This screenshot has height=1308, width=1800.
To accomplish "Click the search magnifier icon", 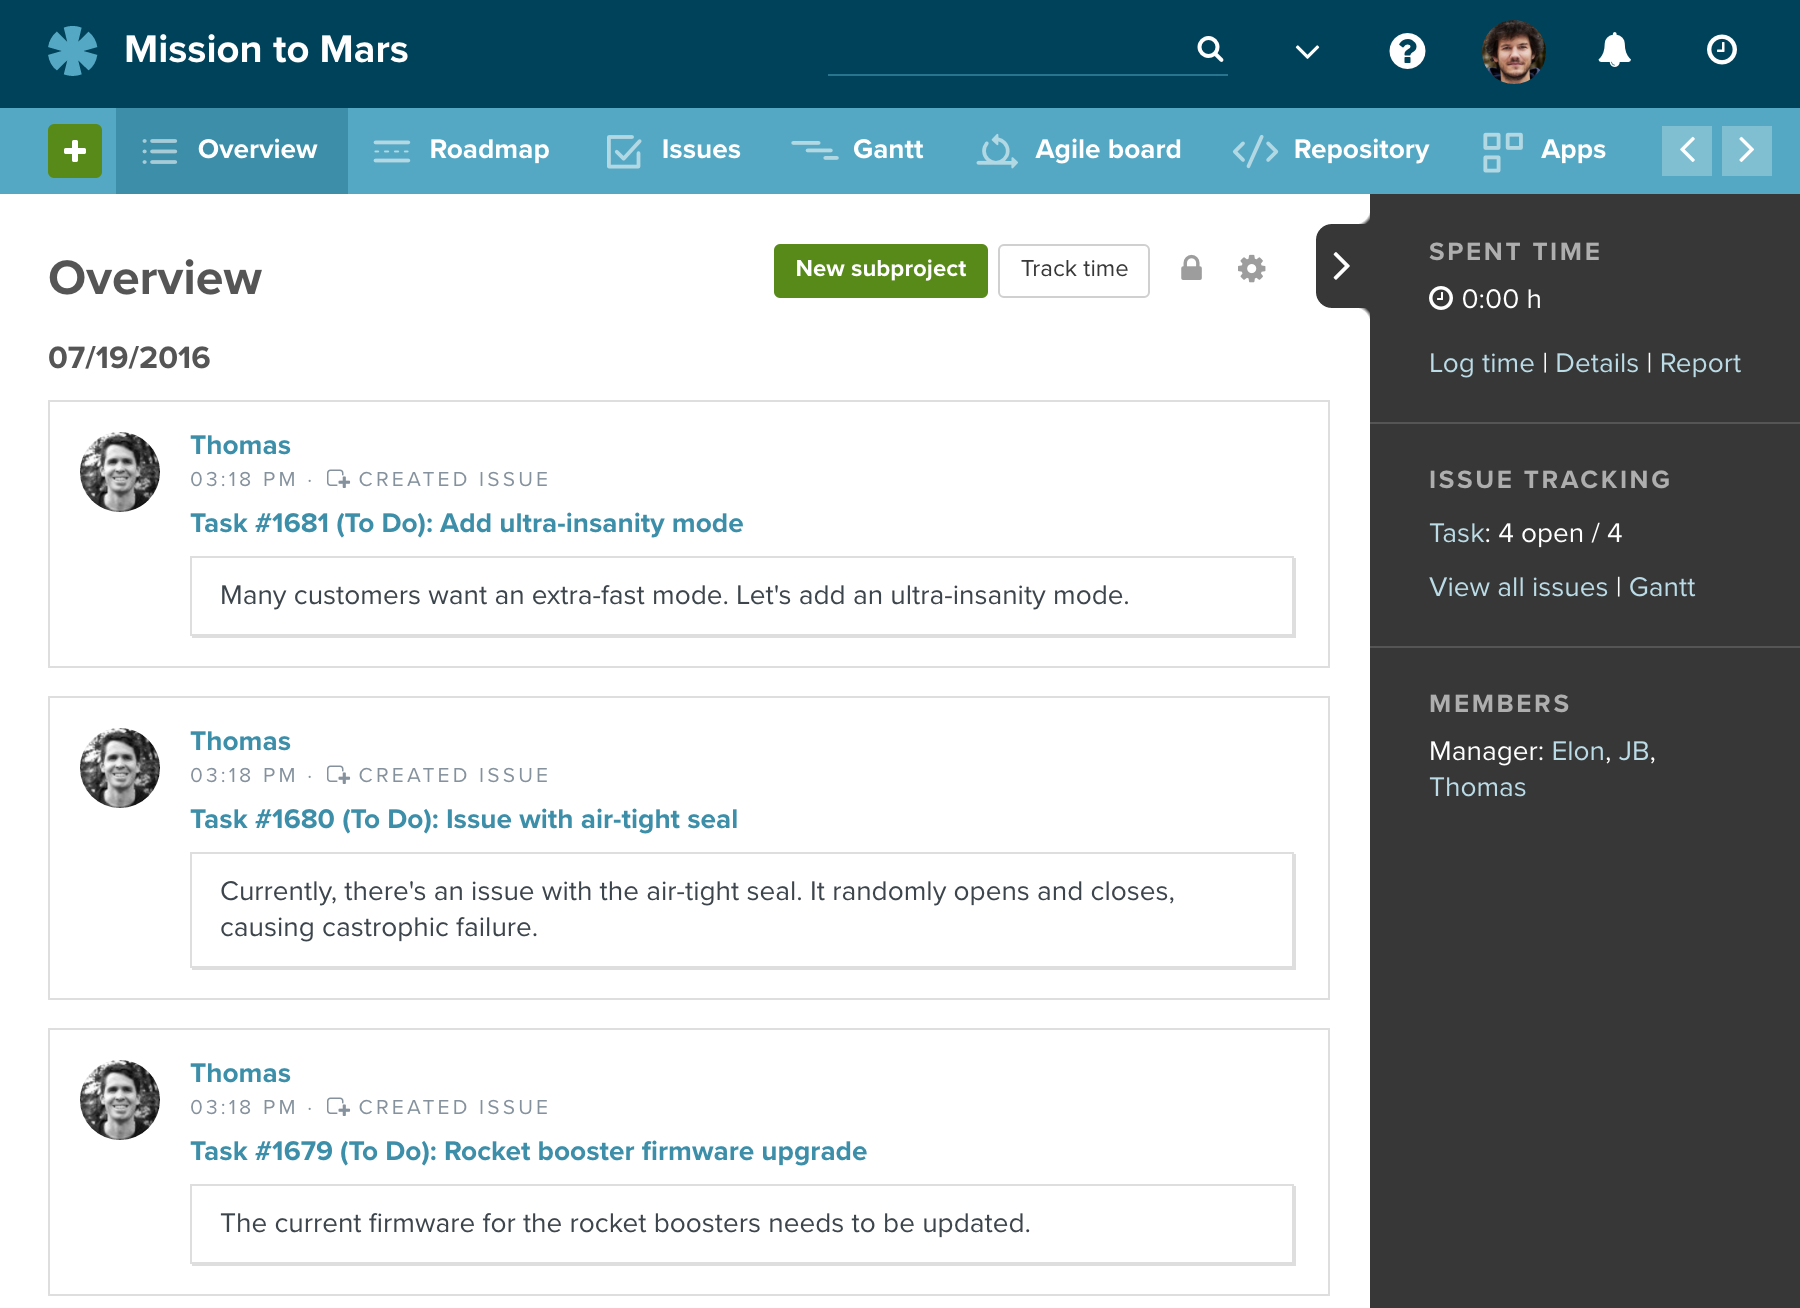I will (1210, 49).
